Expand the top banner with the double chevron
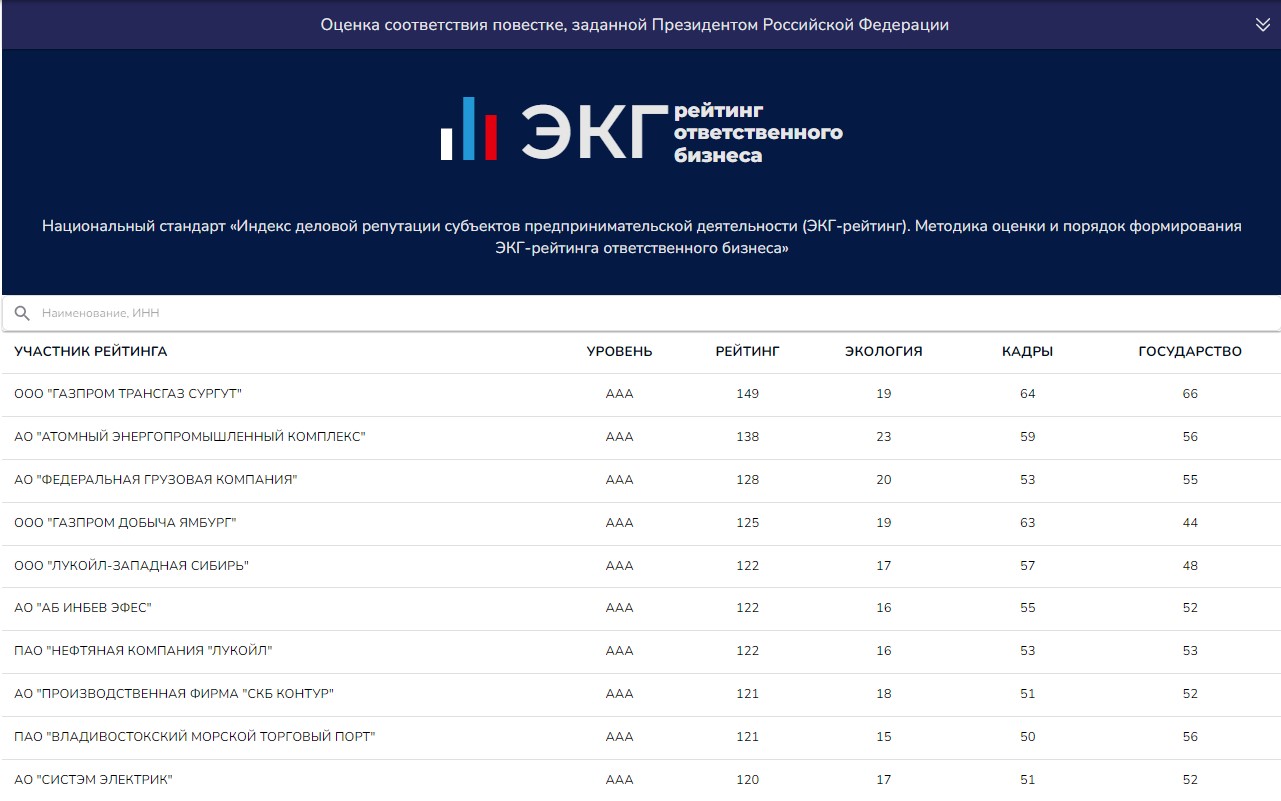The height and width of the screenshot is (801, 1281). point(1262,25)
